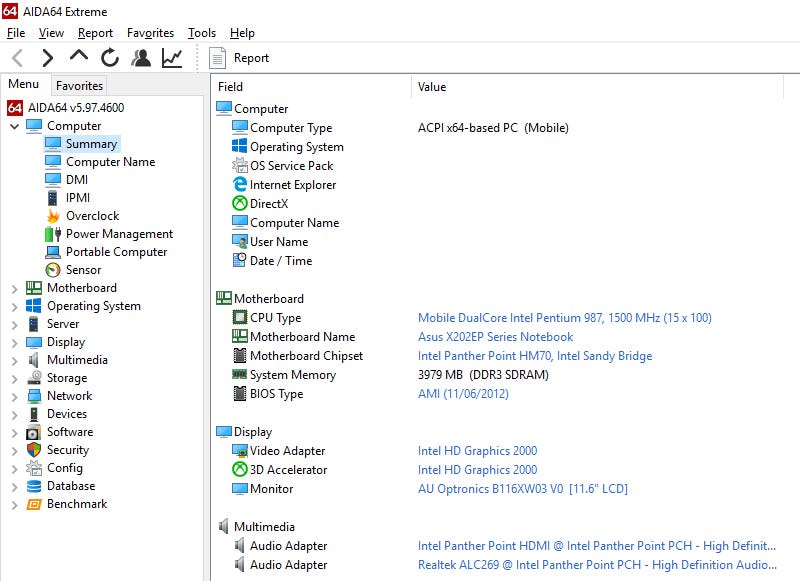Open Sensor gauge item in tree

[x=83, y=270]
